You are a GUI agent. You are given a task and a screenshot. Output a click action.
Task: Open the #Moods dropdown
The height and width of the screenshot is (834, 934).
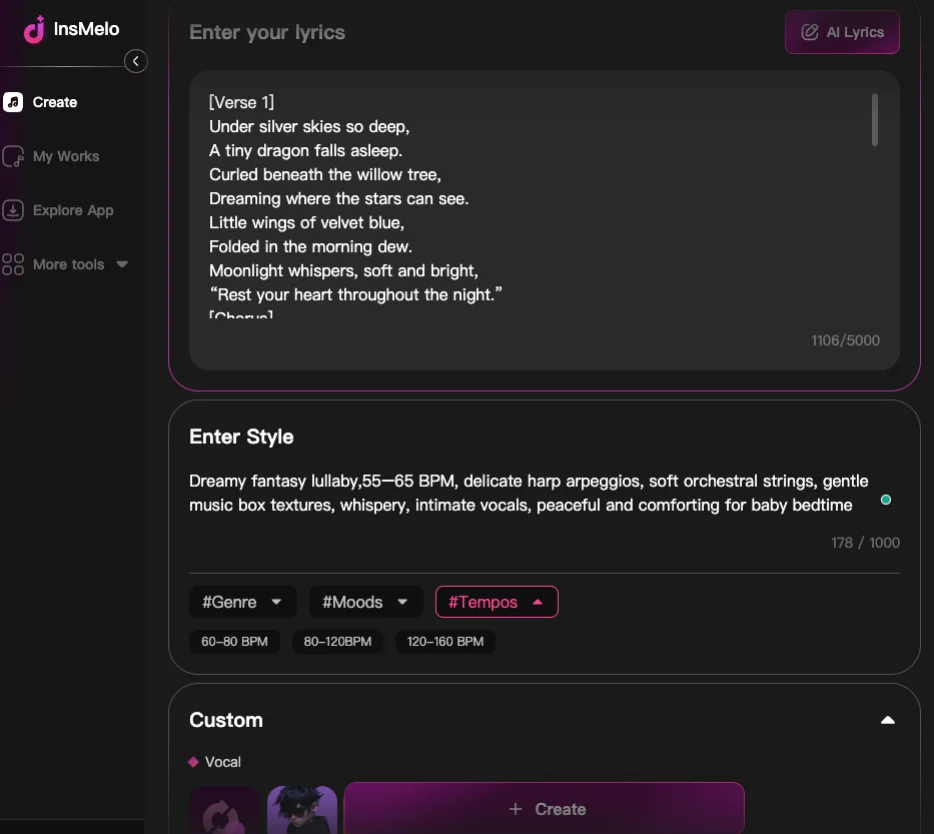click(366, 602)
